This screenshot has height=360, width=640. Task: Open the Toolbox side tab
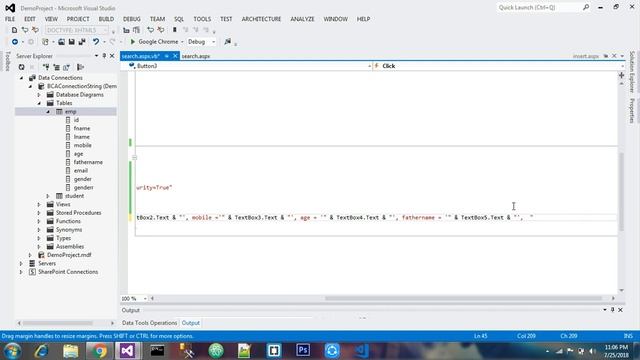pyautogui.click(x=7, y=61)
